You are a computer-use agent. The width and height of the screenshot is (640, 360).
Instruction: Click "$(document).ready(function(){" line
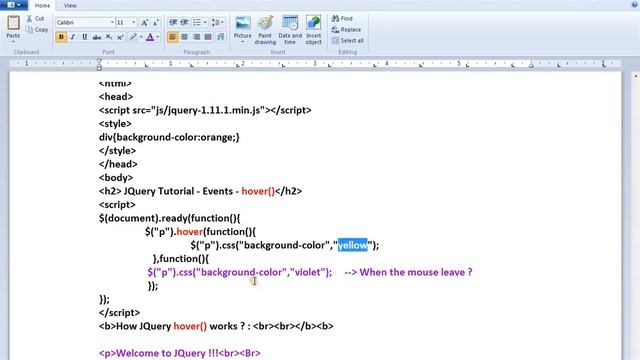coord(169,218)
